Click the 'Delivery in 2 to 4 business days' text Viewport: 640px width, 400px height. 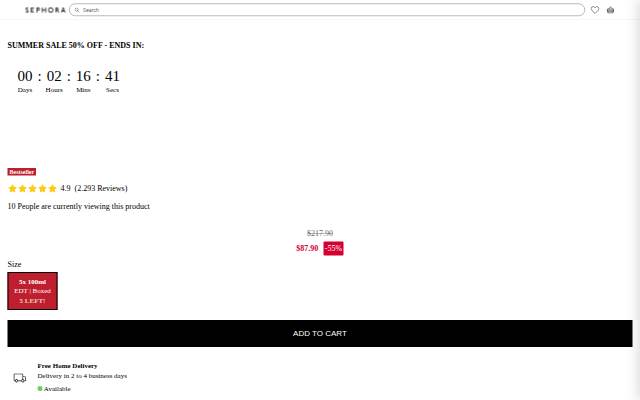(x=82, y=376)
